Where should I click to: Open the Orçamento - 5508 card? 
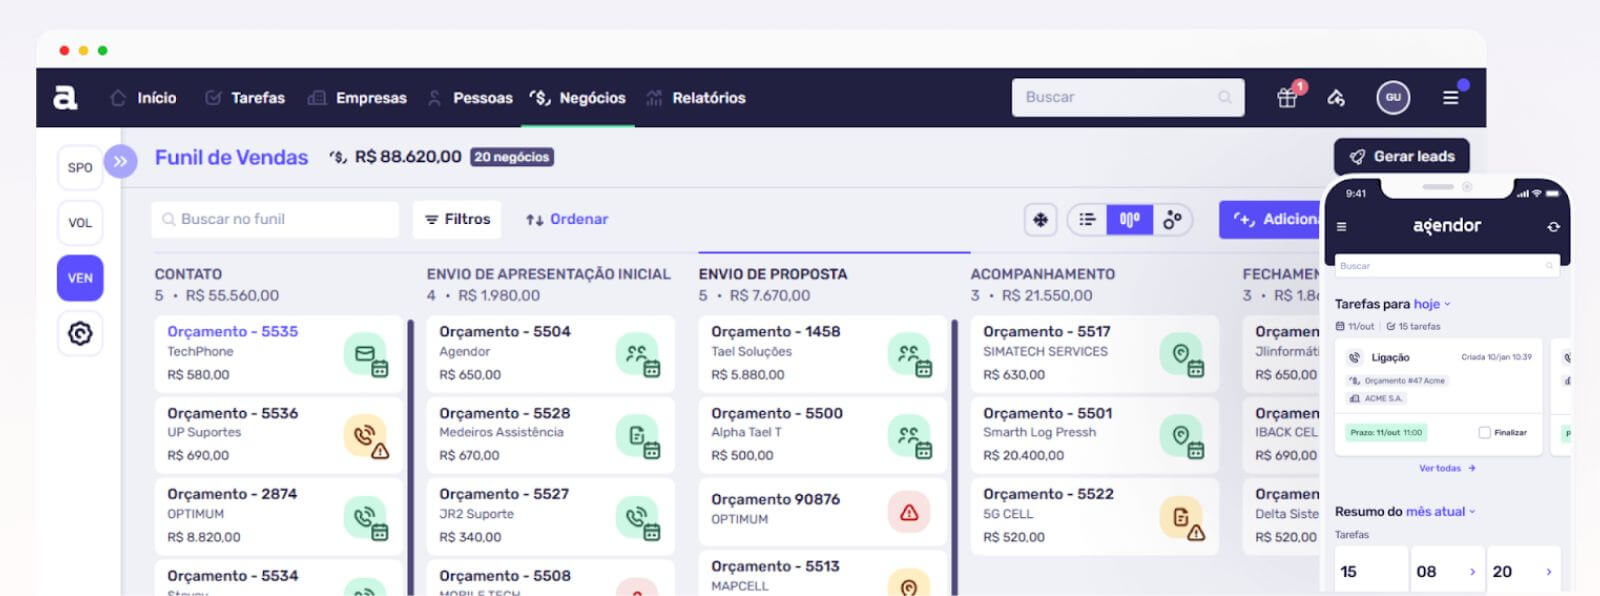click(x=550, y=577)
